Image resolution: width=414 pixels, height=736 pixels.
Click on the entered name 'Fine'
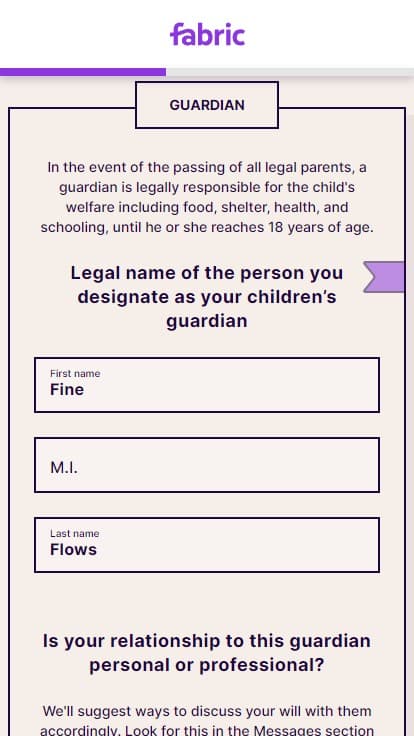(67, 390)
